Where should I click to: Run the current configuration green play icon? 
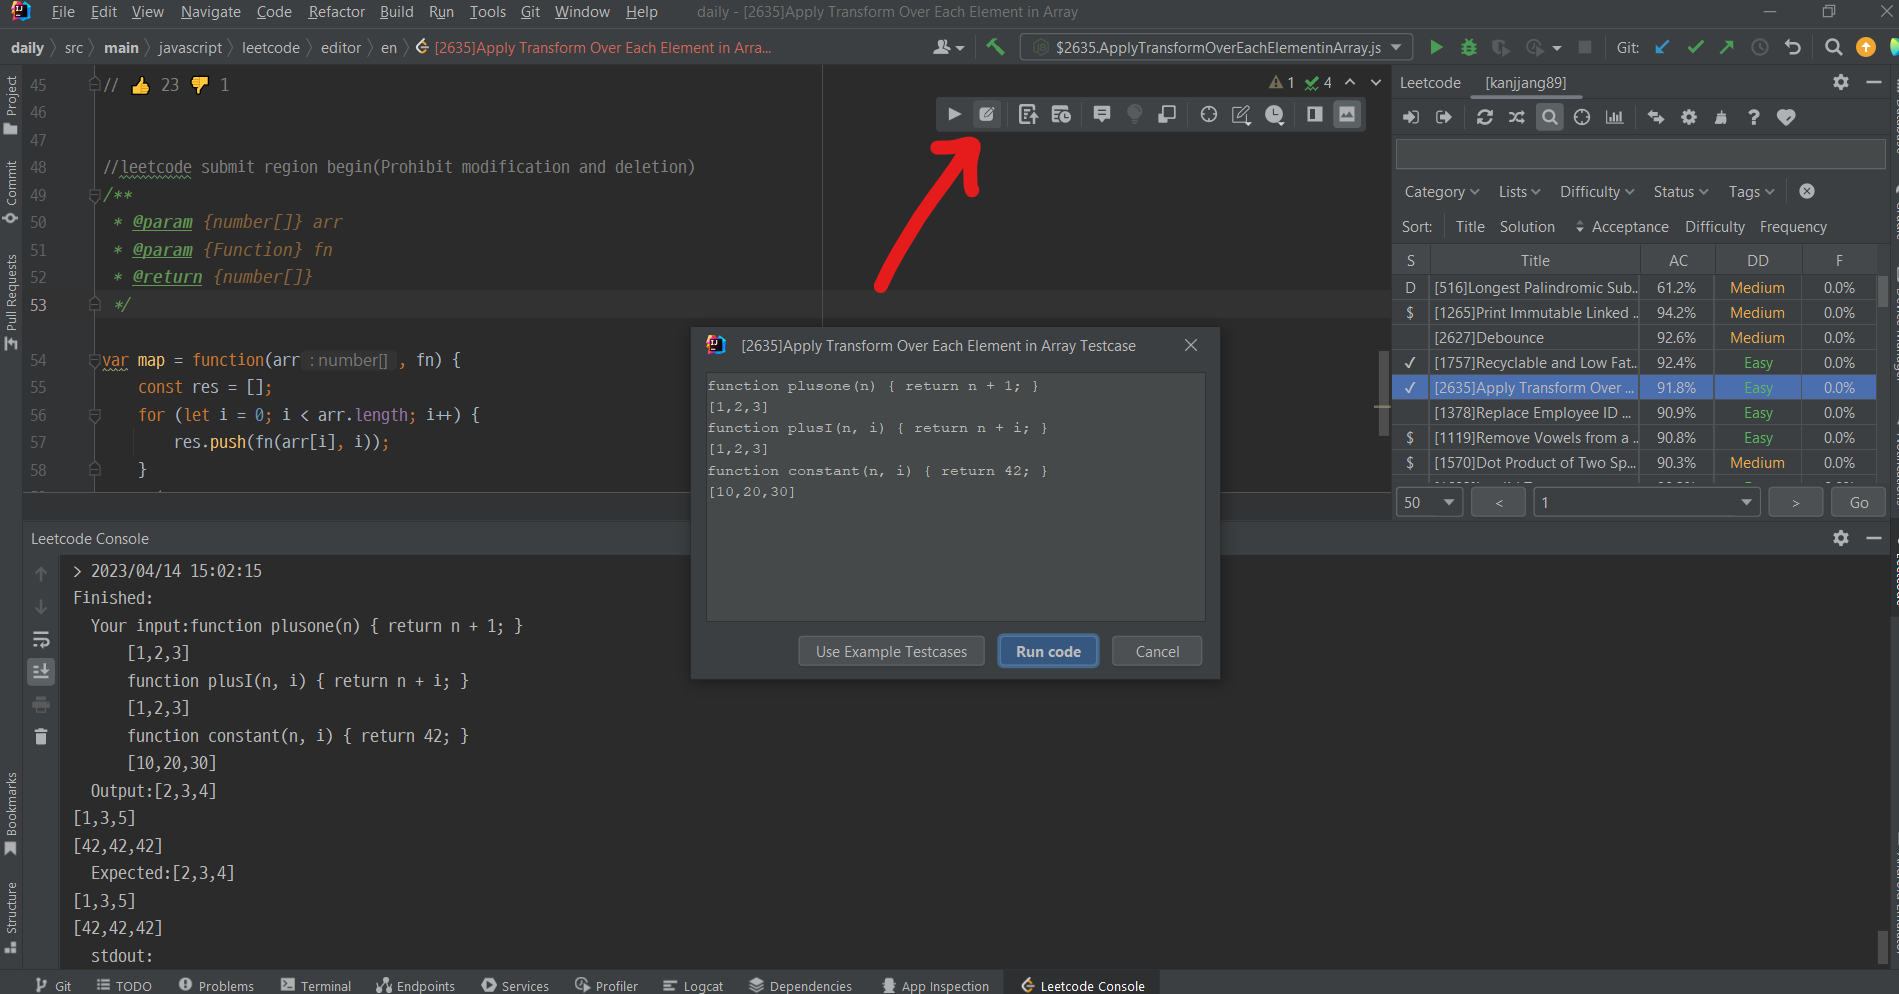point(1437,47)
